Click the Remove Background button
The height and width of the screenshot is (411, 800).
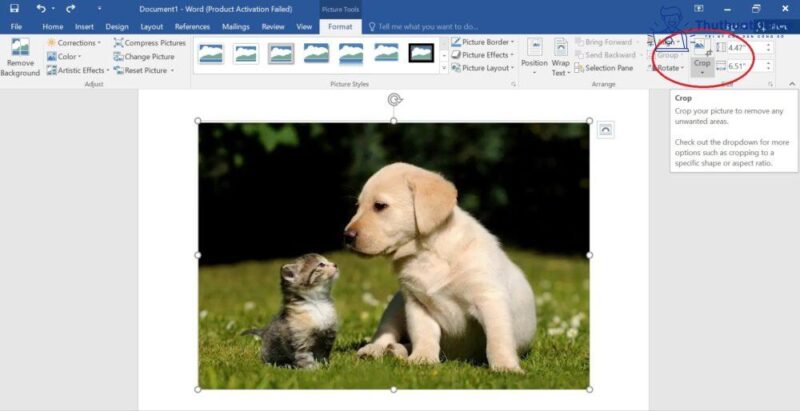[20, 57]
